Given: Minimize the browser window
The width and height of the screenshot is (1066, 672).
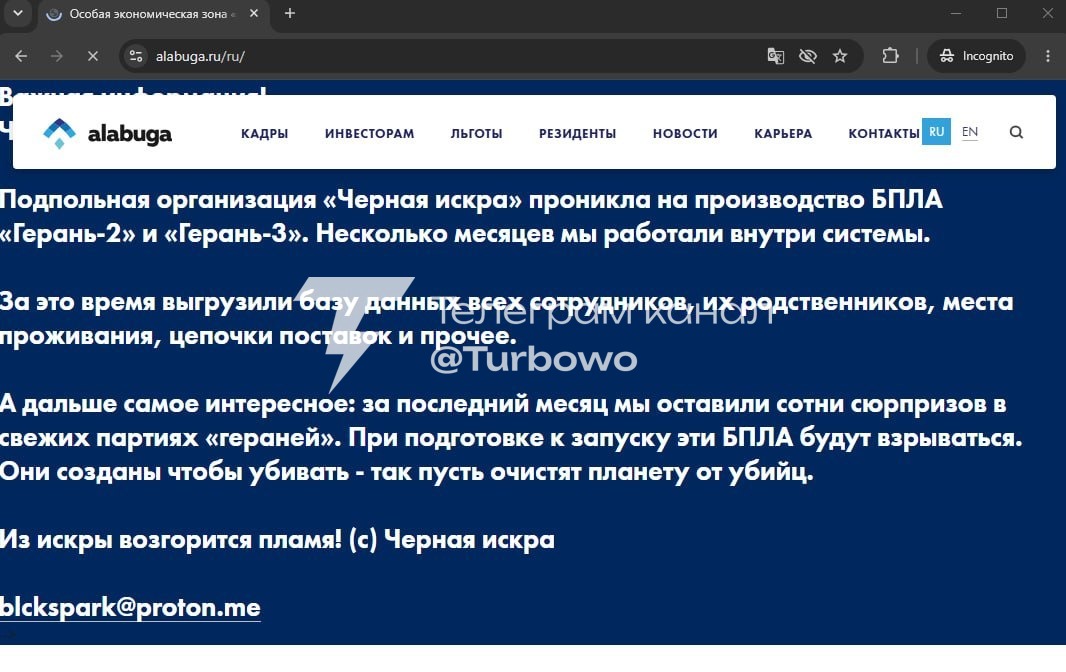Looking at the screenshot, I should (956, 13).
